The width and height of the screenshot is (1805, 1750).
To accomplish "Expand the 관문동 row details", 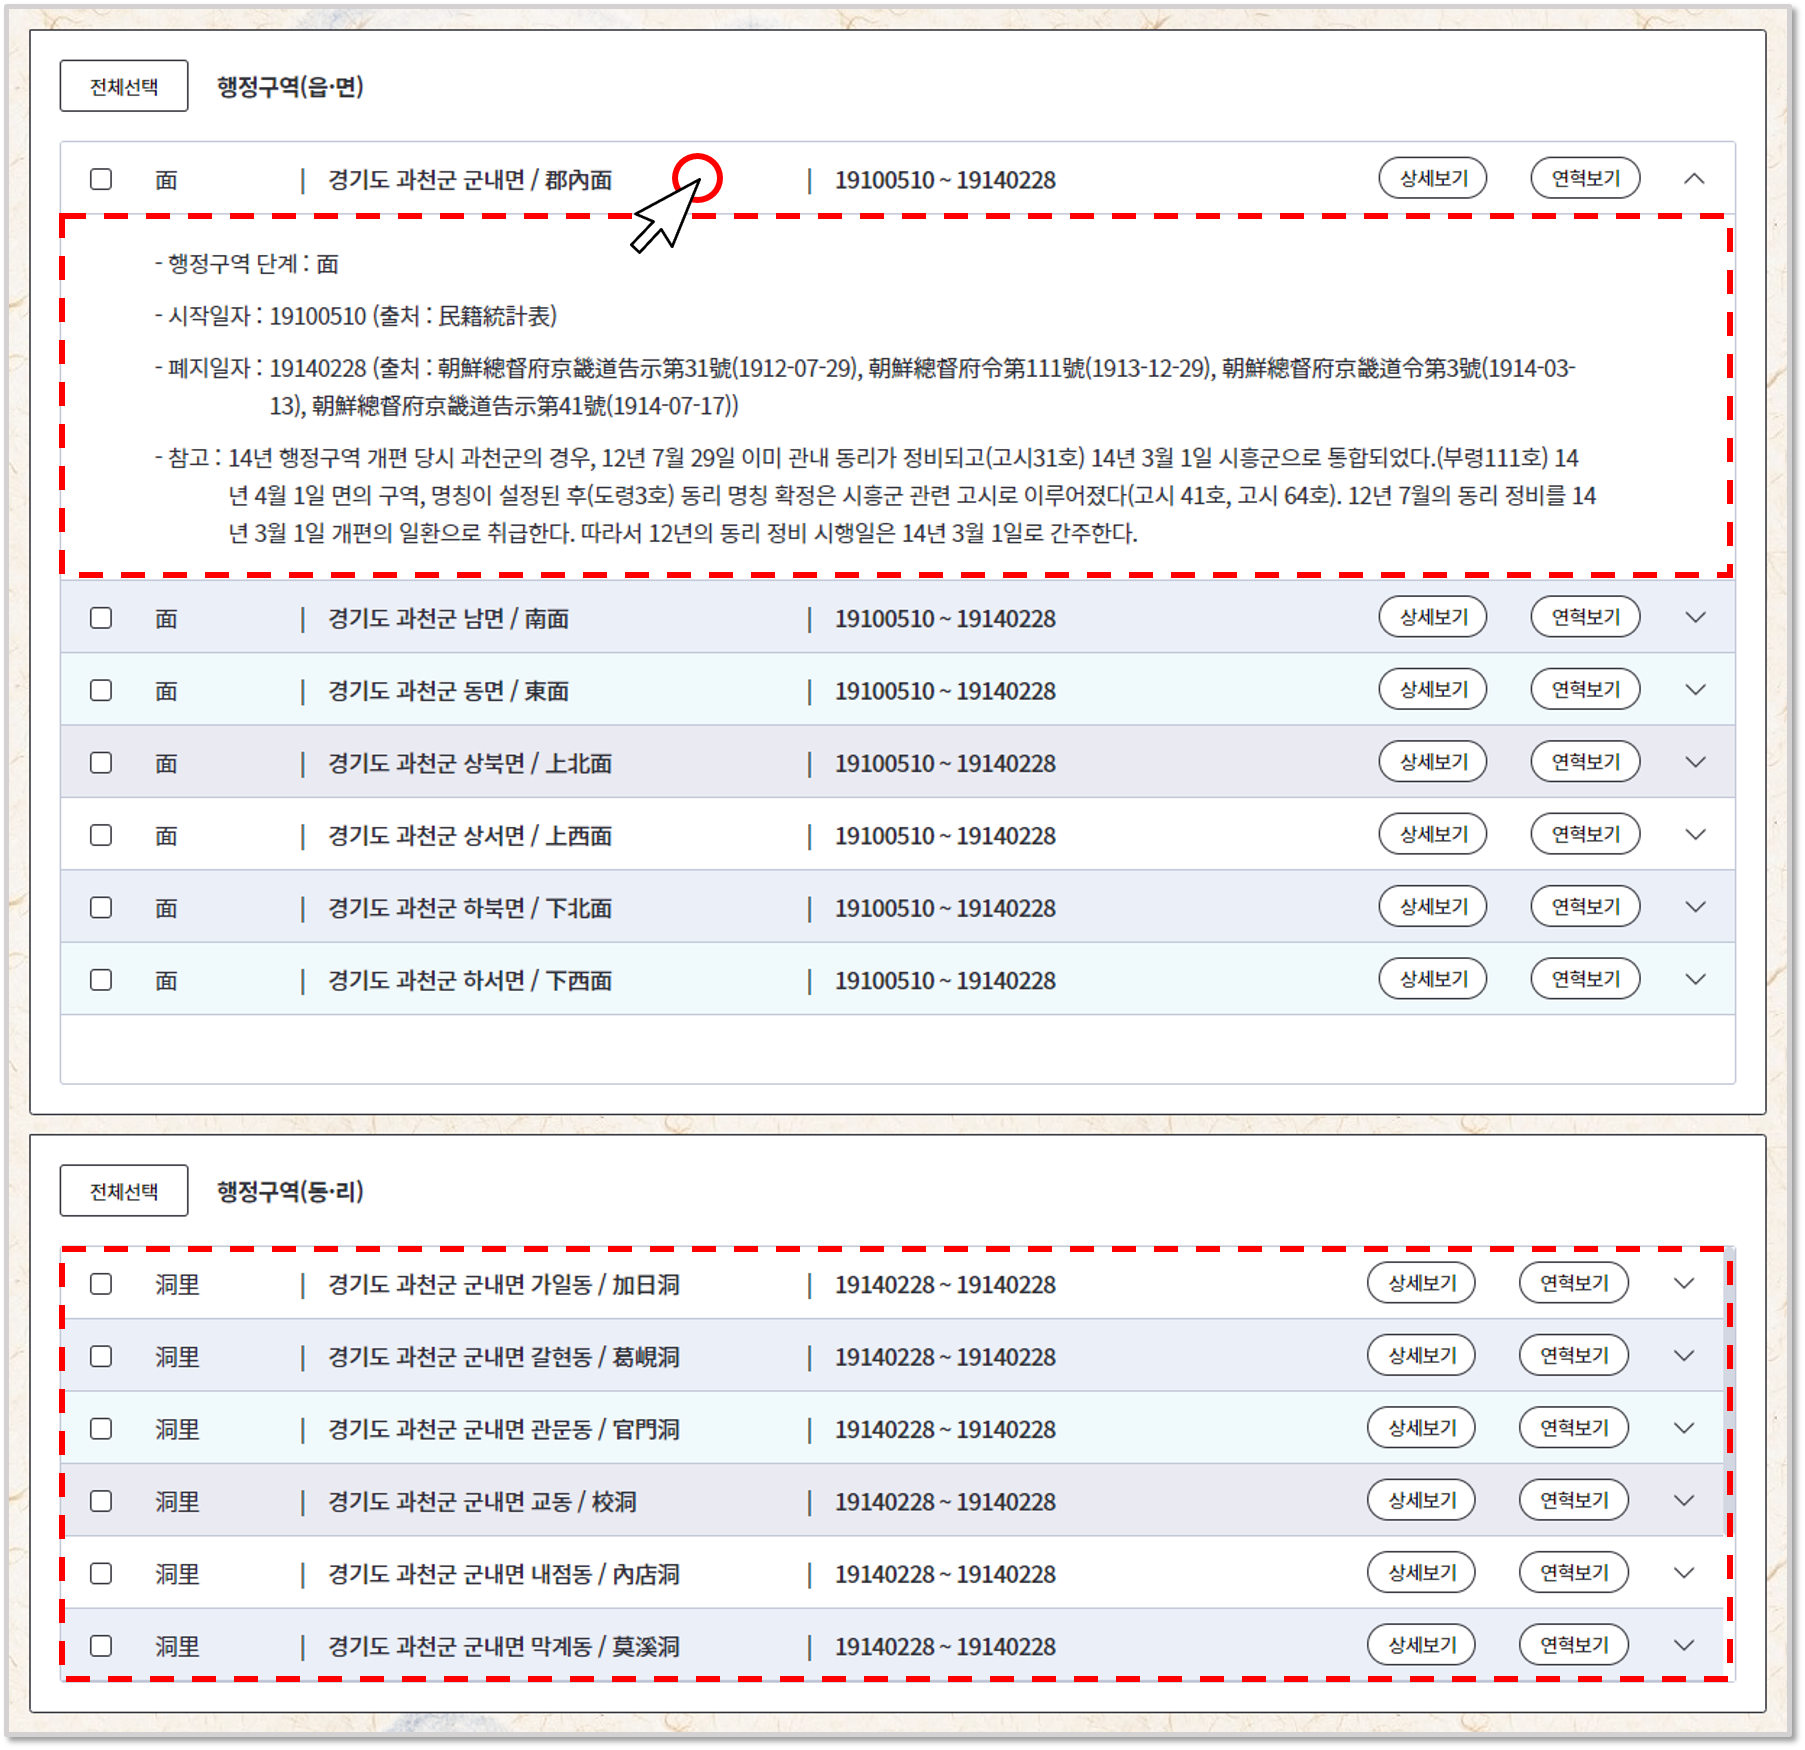I will tap(1684, 1428).
